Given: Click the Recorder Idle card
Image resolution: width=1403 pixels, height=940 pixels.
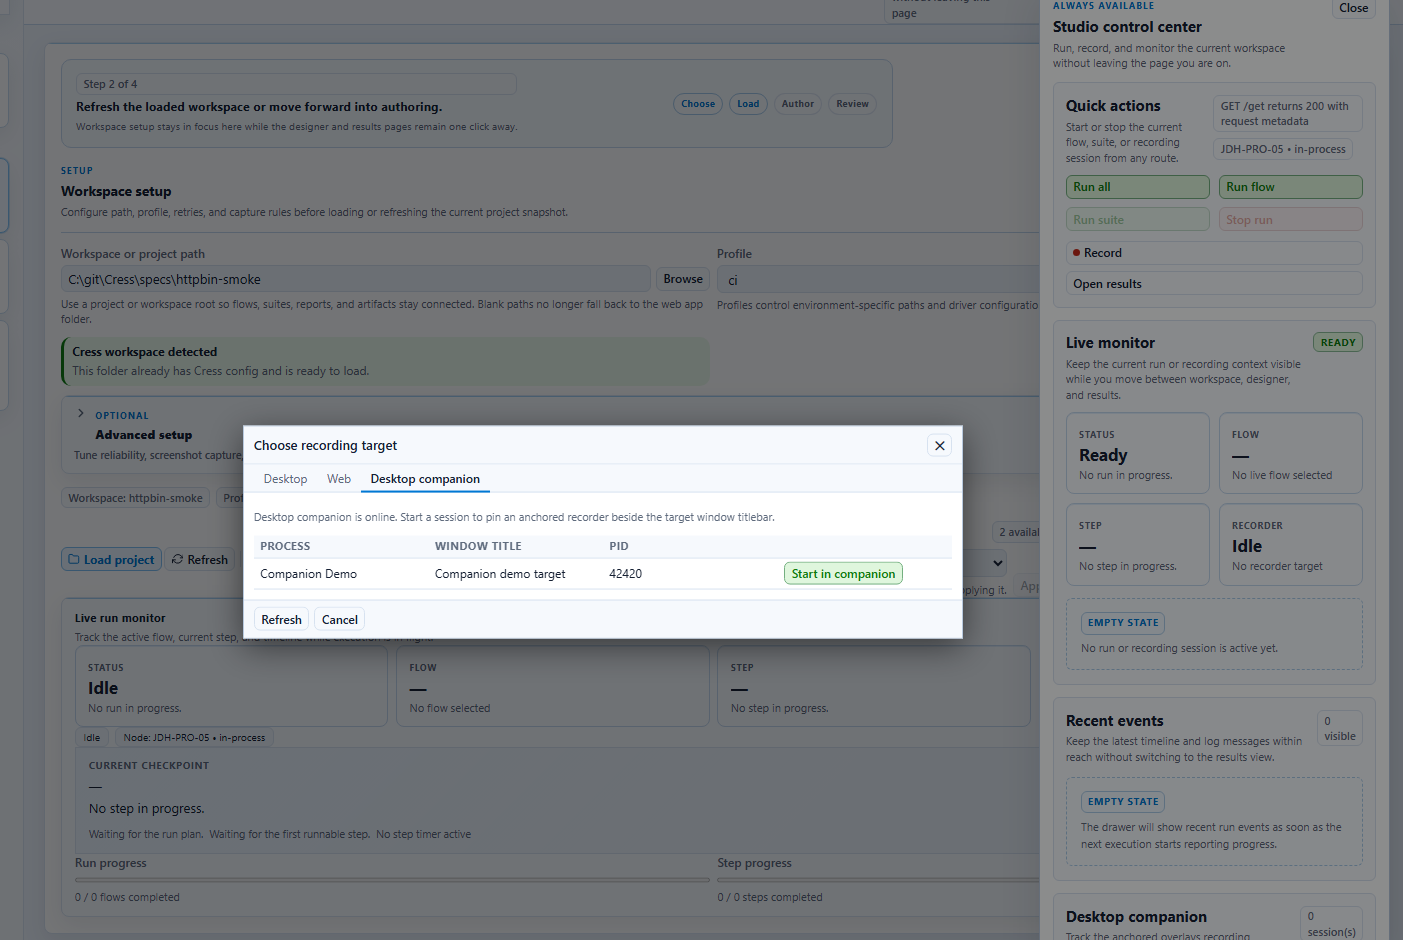Looking at the screenshot, I should pos(1291,544).
